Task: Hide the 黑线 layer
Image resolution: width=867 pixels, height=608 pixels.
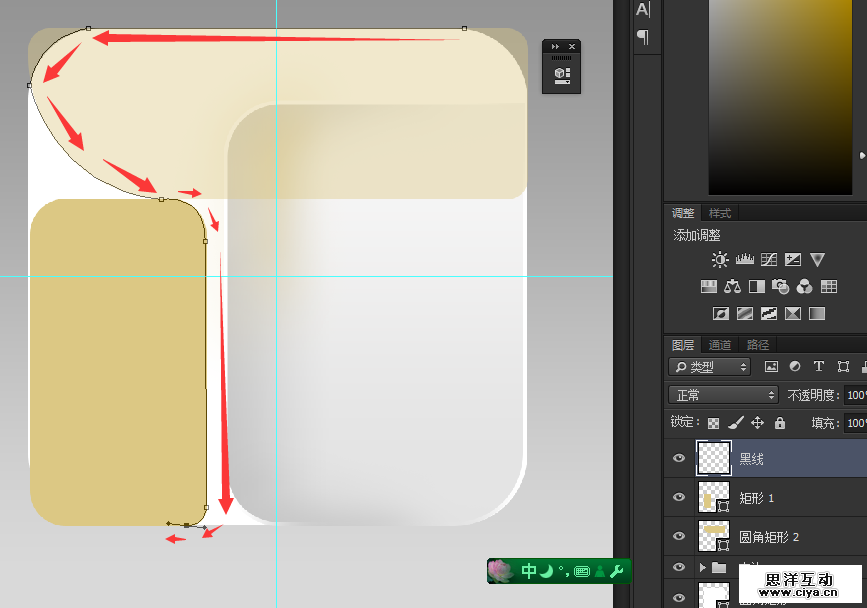Action: (x=680, y=458)
